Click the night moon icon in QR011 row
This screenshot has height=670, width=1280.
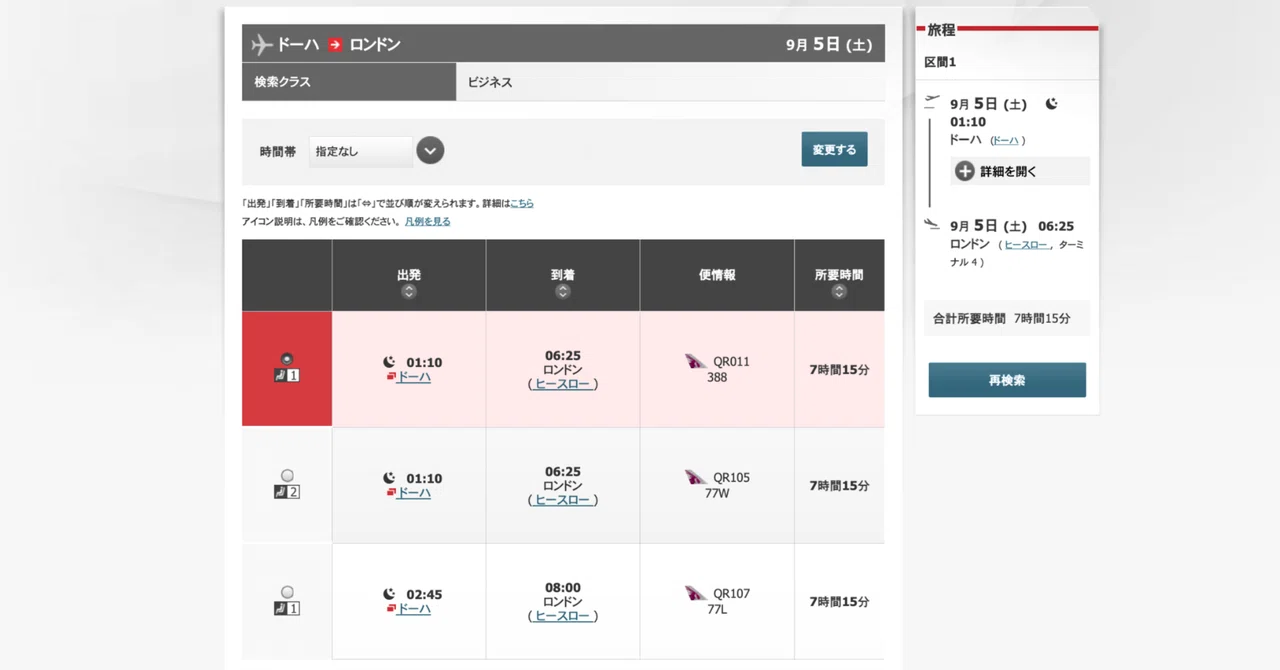[390, 362]
